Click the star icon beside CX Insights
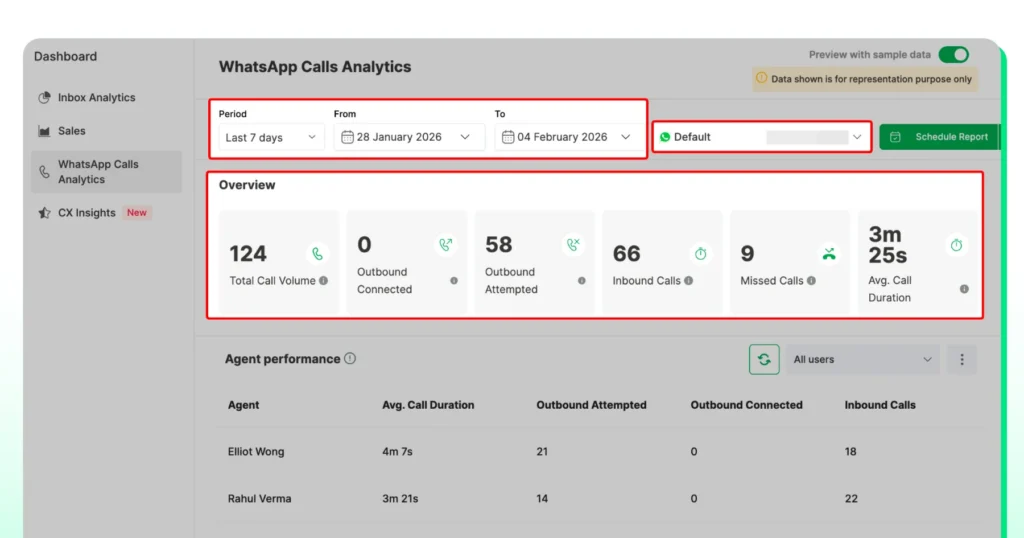The image size is (1024, 538). (44, 213)
